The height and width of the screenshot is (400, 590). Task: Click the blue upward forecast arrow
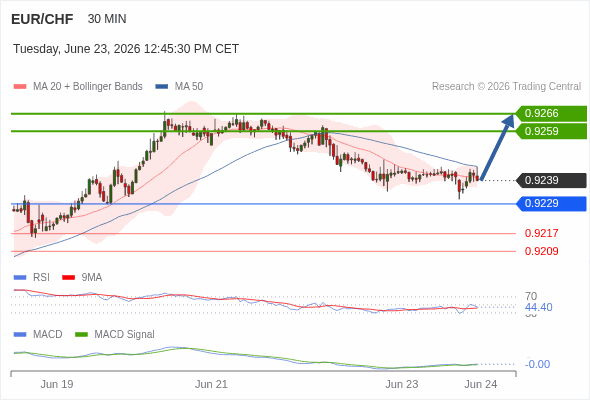(x=497, y=147)
